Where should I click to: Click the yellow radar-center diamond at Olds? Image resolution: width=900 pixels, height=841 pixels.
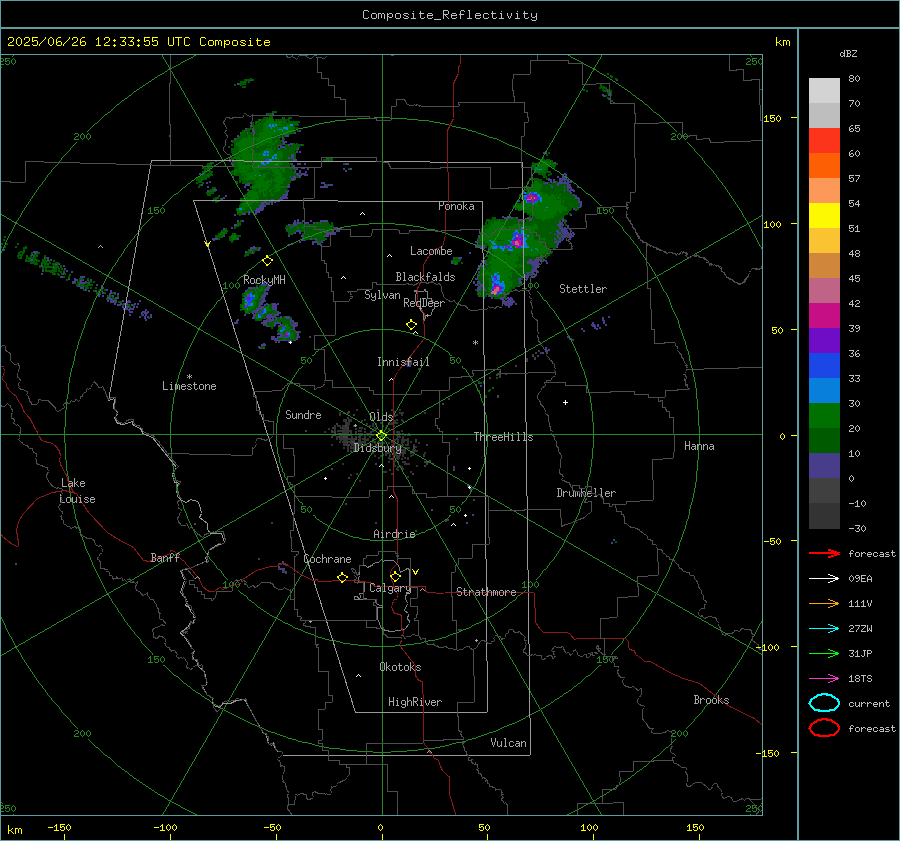pos(381,436)
